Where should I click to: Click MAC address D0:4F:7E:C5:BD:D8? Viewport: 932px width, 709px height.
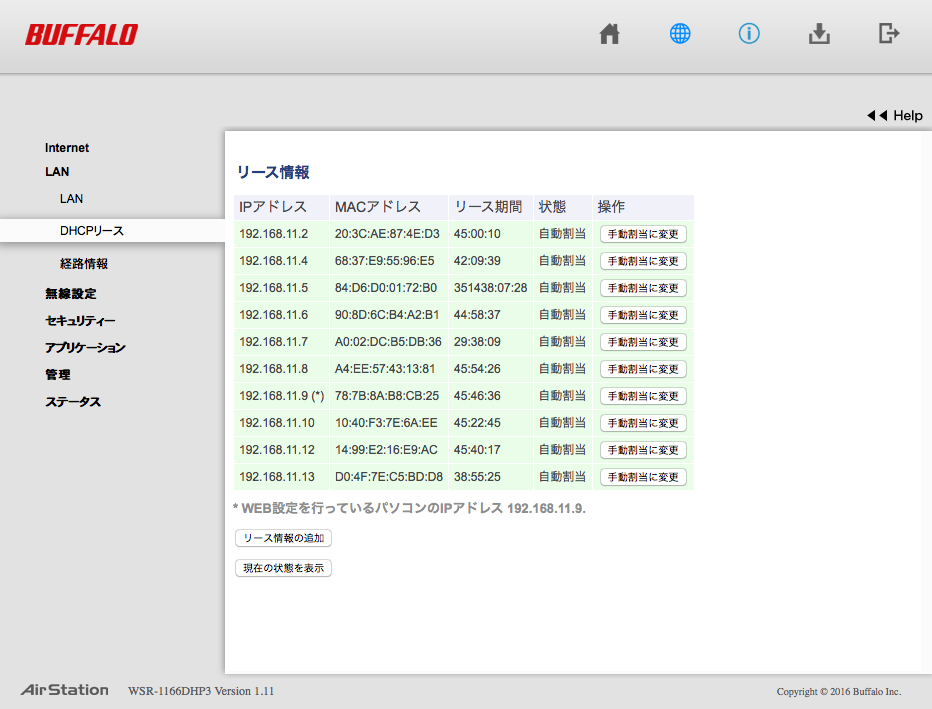tap(389, 477)
